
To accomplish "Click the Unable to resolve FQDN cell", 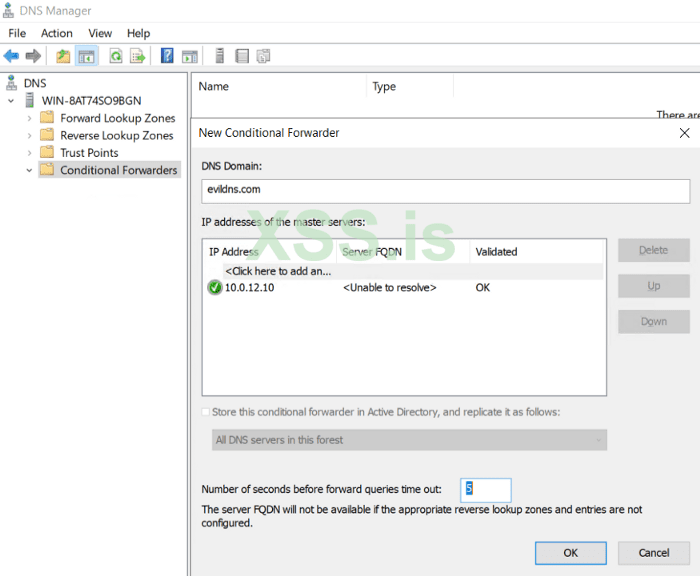I will (x=389, y=288).
